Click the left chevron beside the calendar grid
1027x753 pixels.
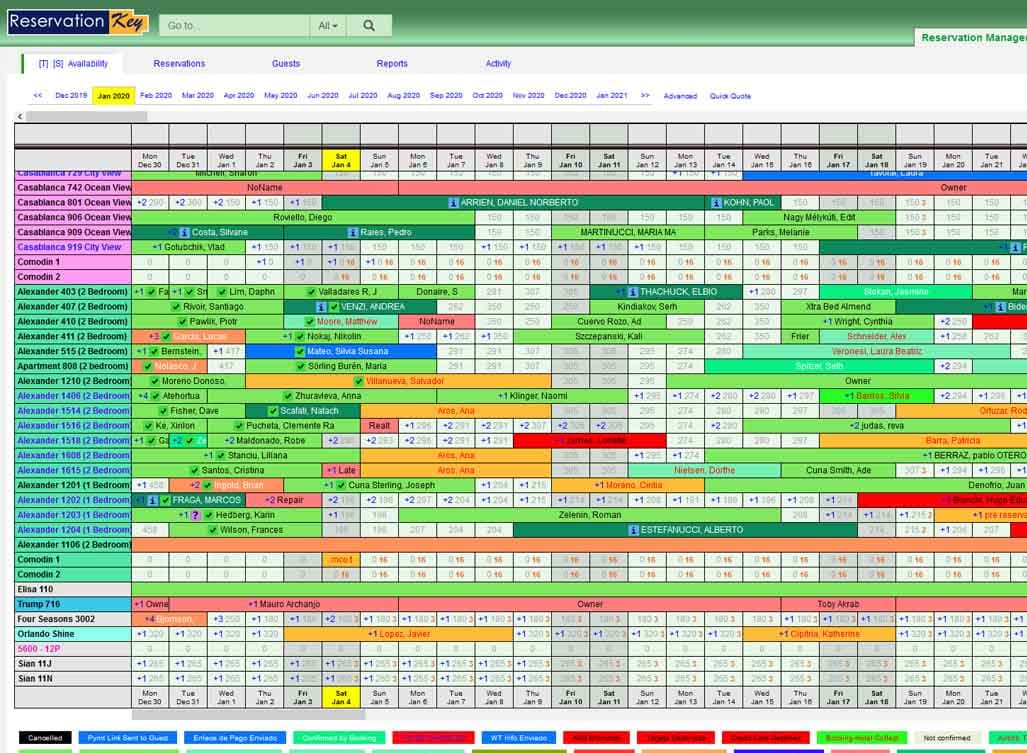tap(18, 118)
